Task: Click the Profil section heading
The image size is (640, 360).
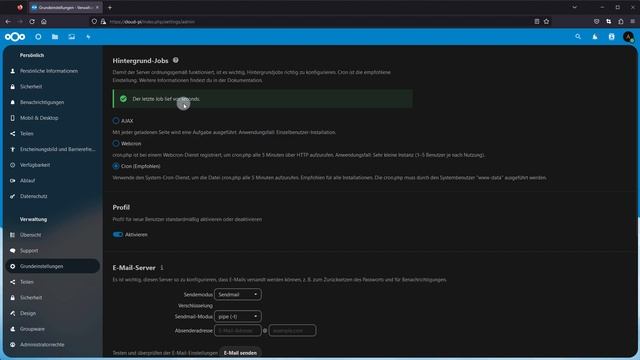Action: click(121, 207)
